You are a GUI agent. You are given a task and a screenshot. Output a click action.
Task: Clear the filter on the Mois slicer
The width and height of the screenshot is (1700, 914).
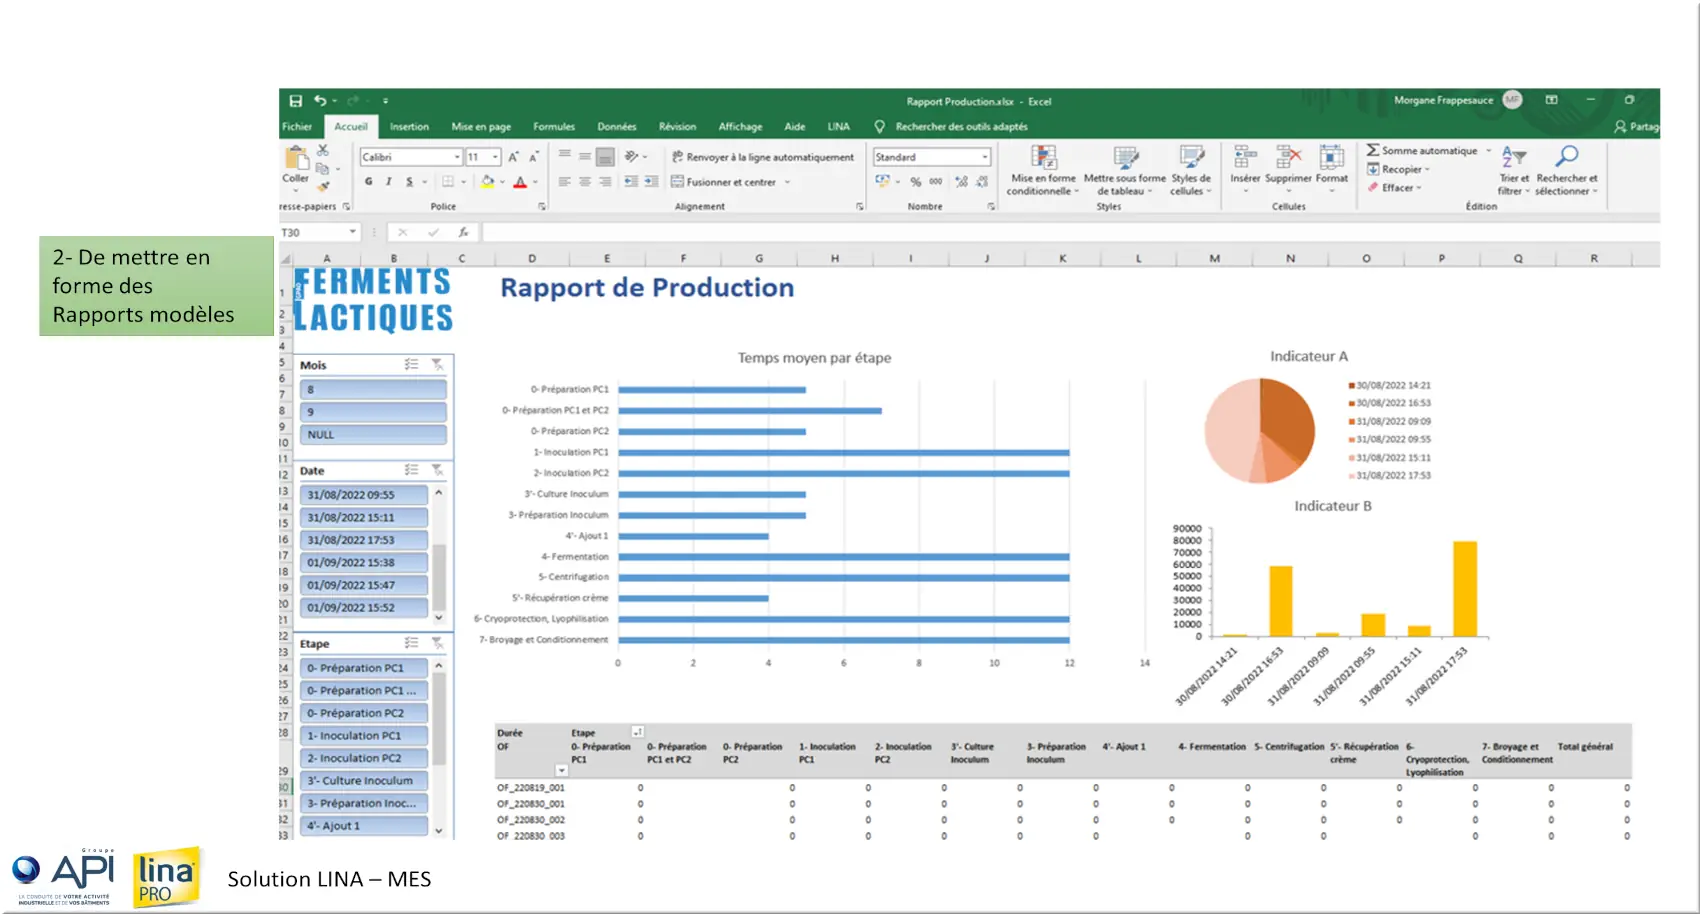(x=437, y=365)
